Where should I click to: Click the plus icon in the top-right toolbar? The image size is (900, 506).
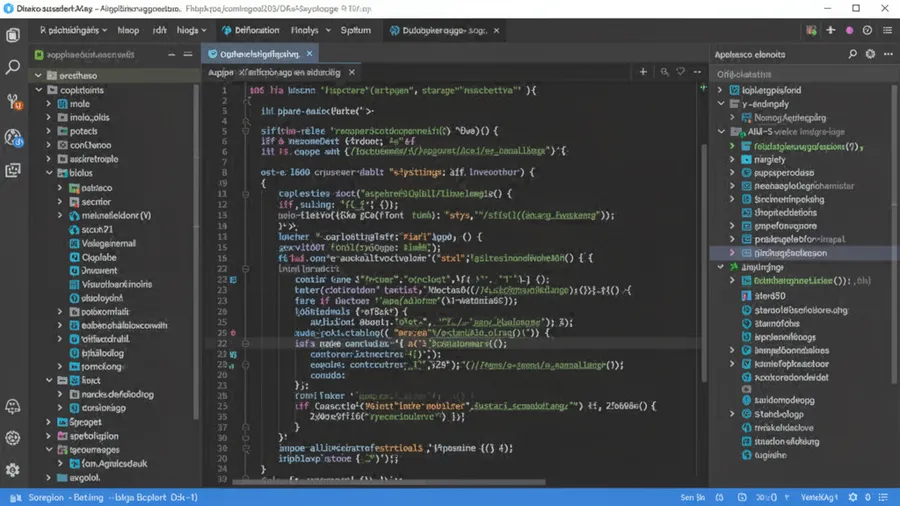(831, 30)
